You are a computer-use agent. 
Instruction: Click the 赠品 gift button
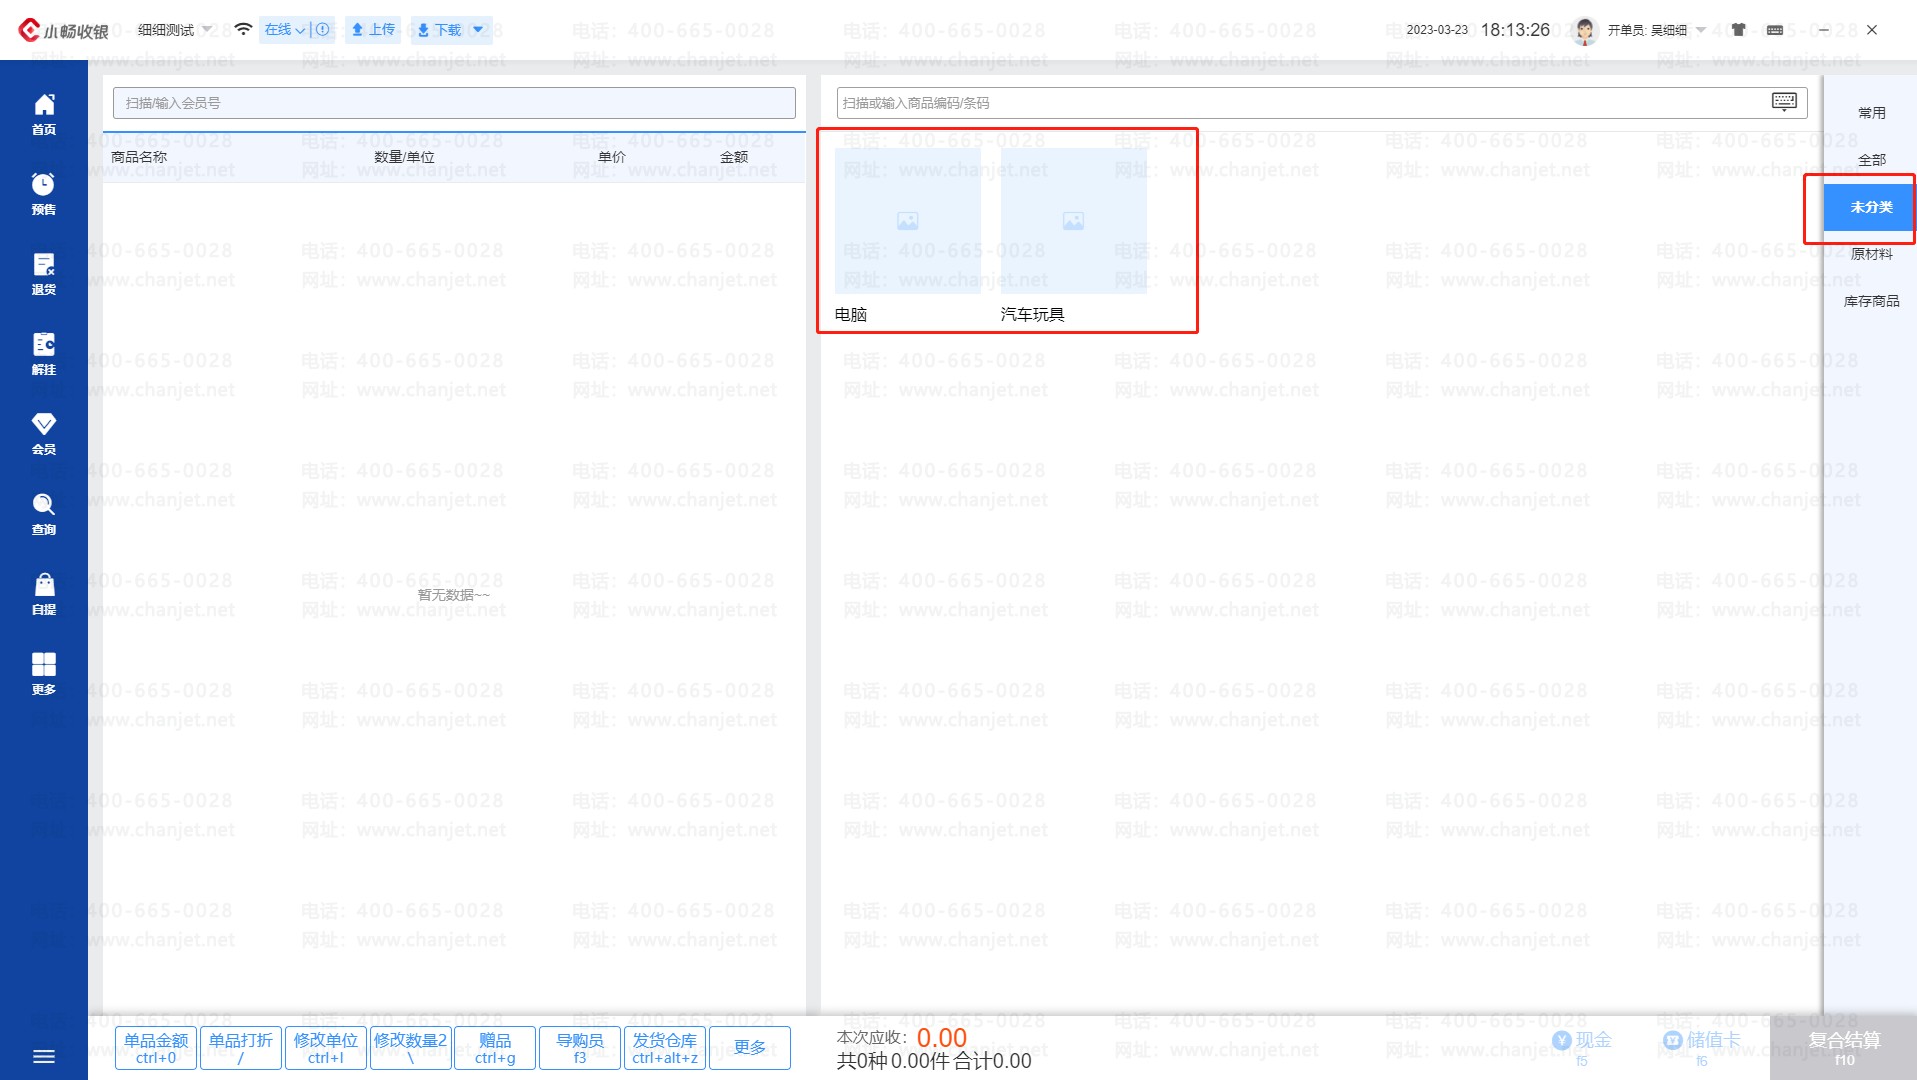point(495,1048)
